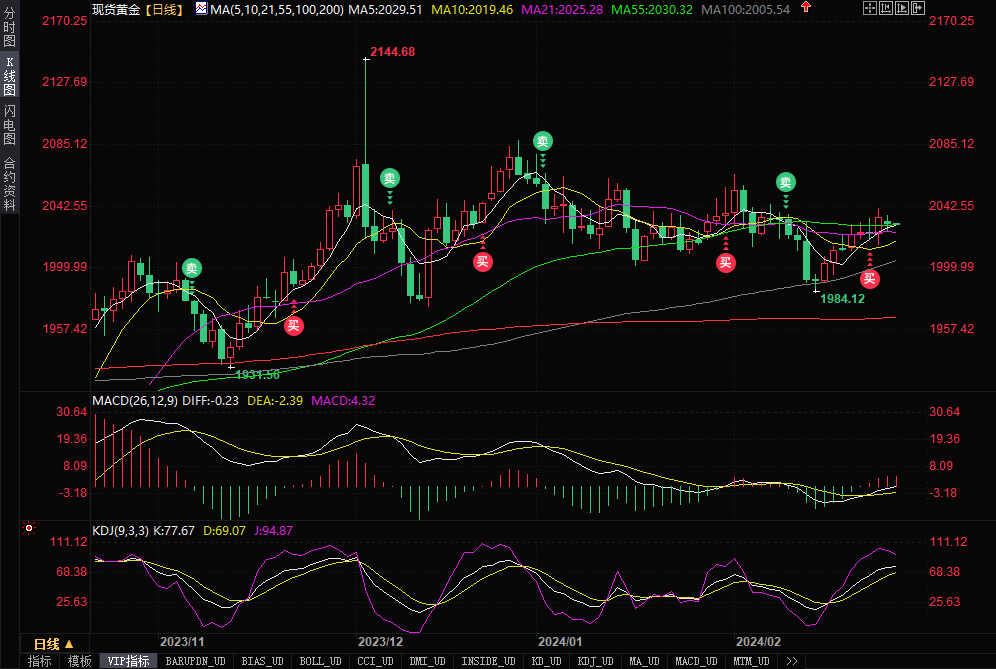Click the MACD(26,12,9) indicator label
The image size is (996, 669).
point(135,401)
